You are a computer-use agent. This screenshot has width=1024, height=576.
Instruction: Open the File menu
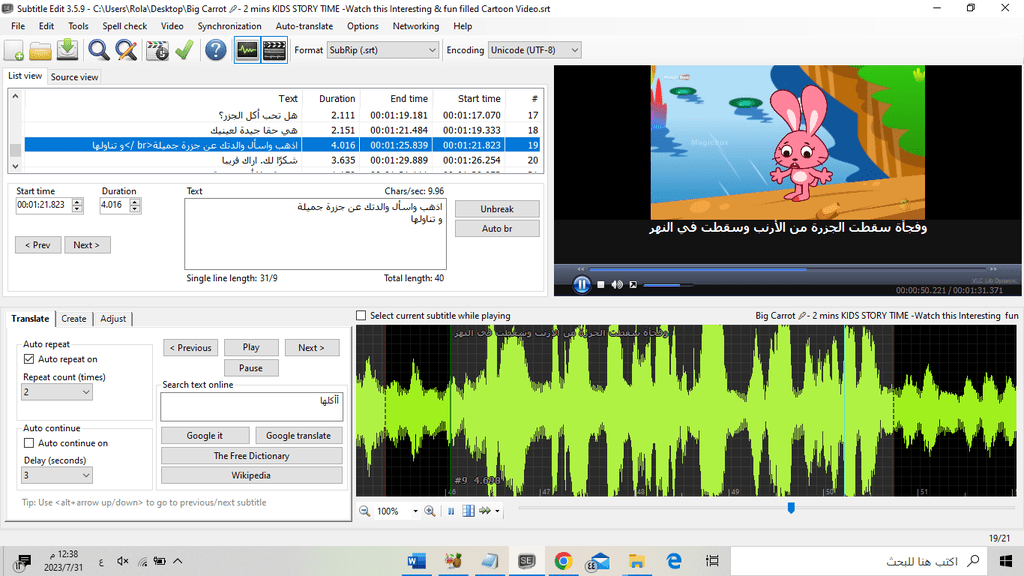click(18, 26)
